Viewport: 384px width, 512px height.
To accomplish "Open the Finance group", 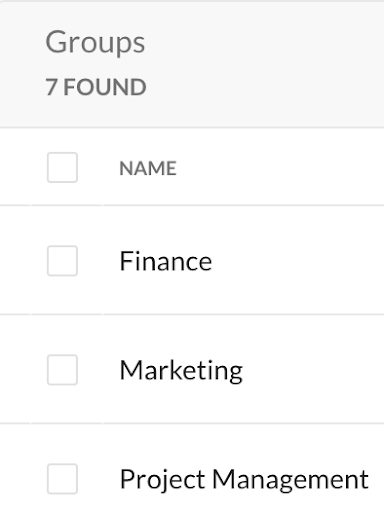I will [166, 261].
